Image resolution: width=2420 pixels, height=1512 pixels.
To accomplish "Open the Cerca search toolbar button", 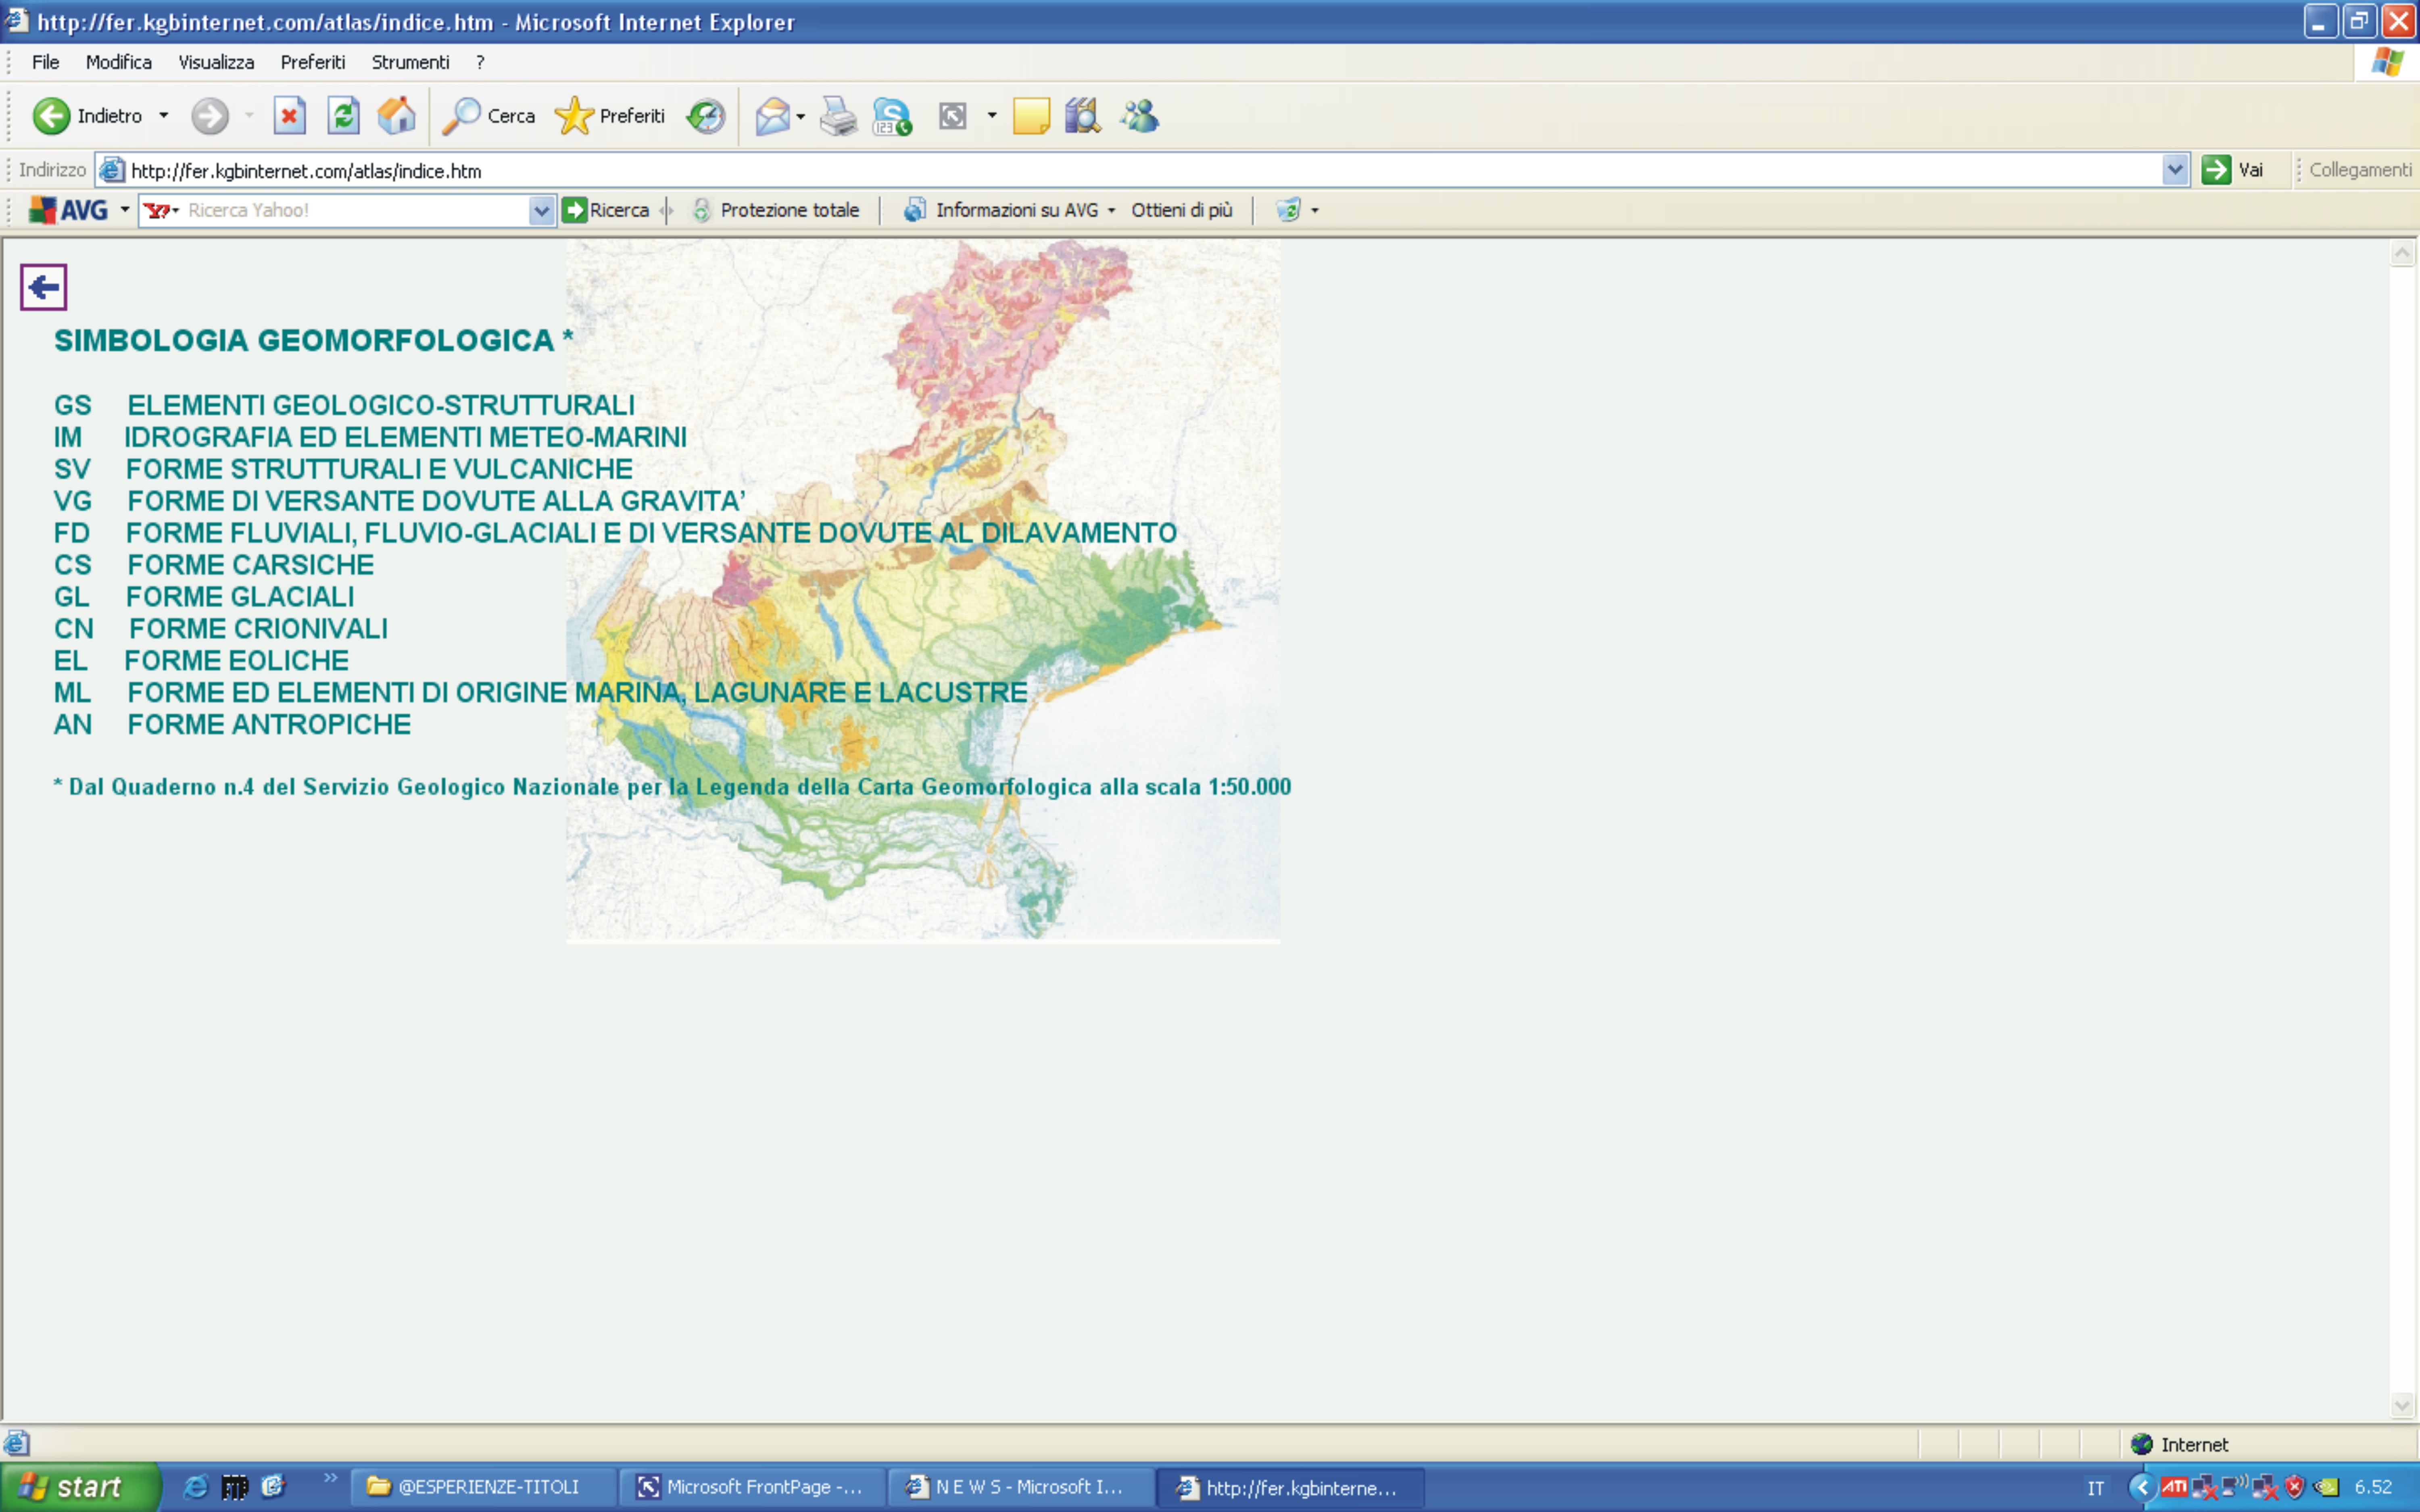I will (x=489, y=116).
